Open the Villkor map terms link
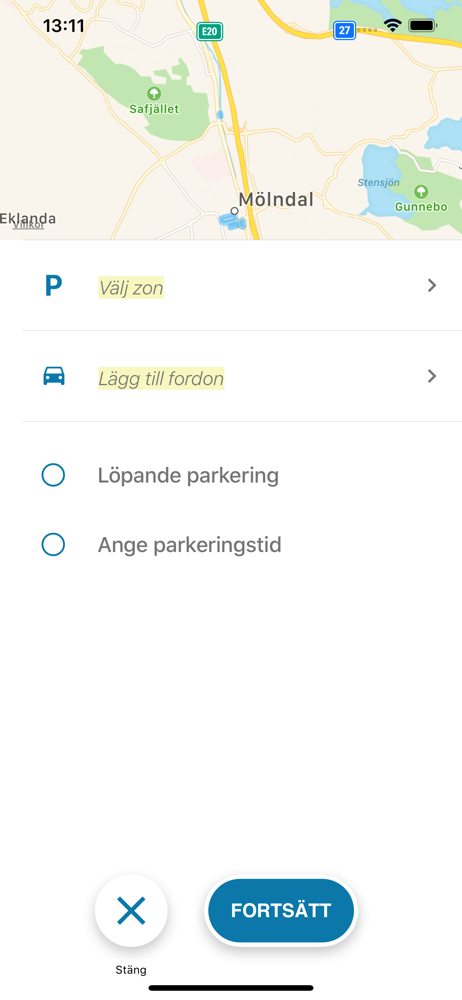 point(29,224)
